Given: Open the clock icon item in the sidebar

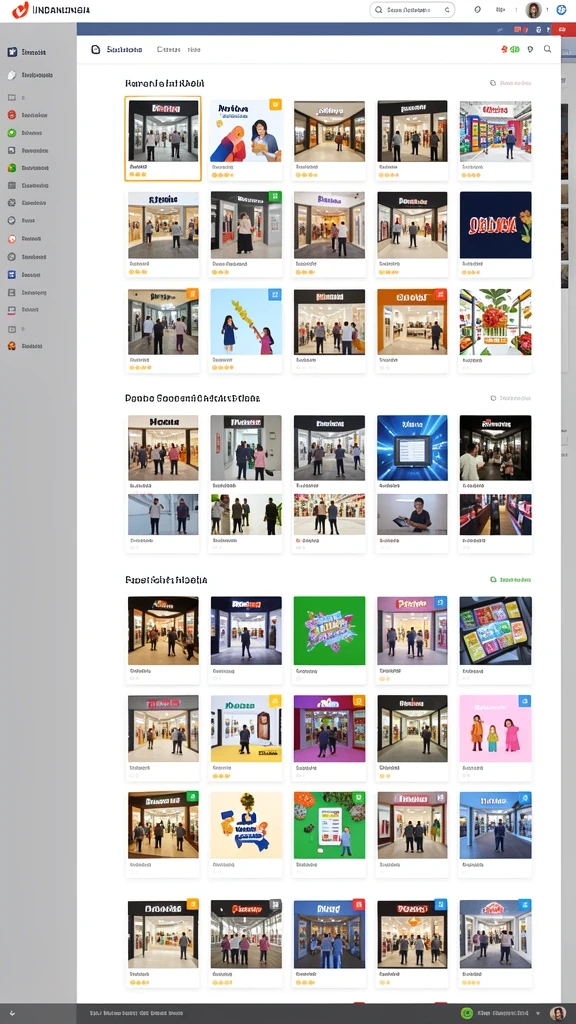Looking at the screenshot, I should point(12,221).
